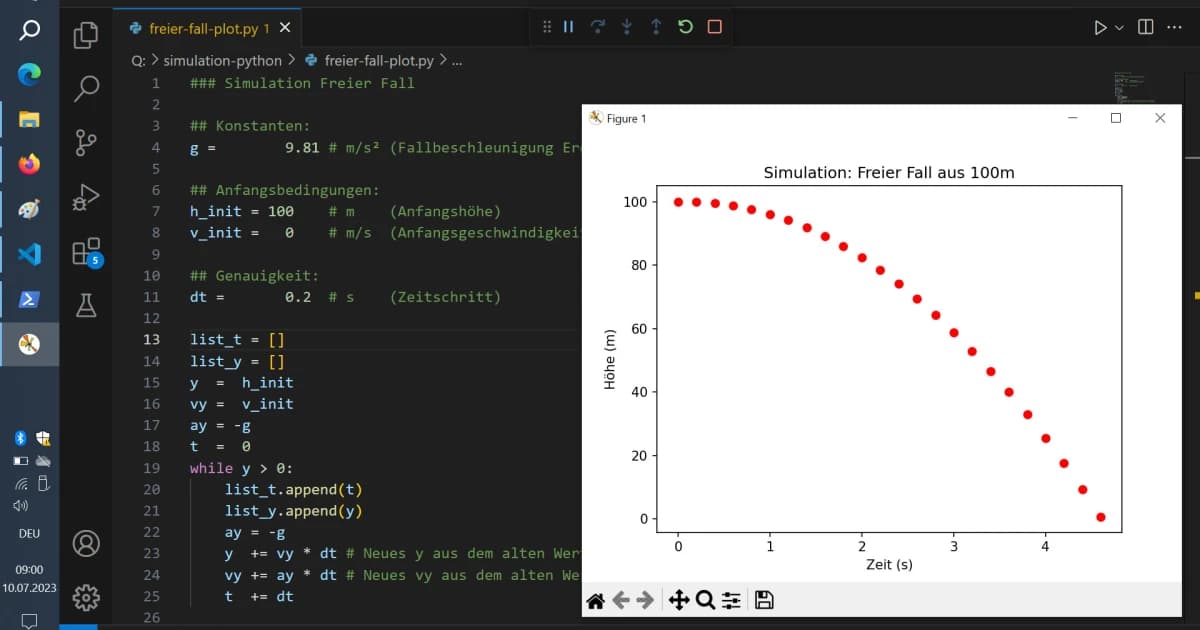Save the figure with disk icon

point(764,600)
